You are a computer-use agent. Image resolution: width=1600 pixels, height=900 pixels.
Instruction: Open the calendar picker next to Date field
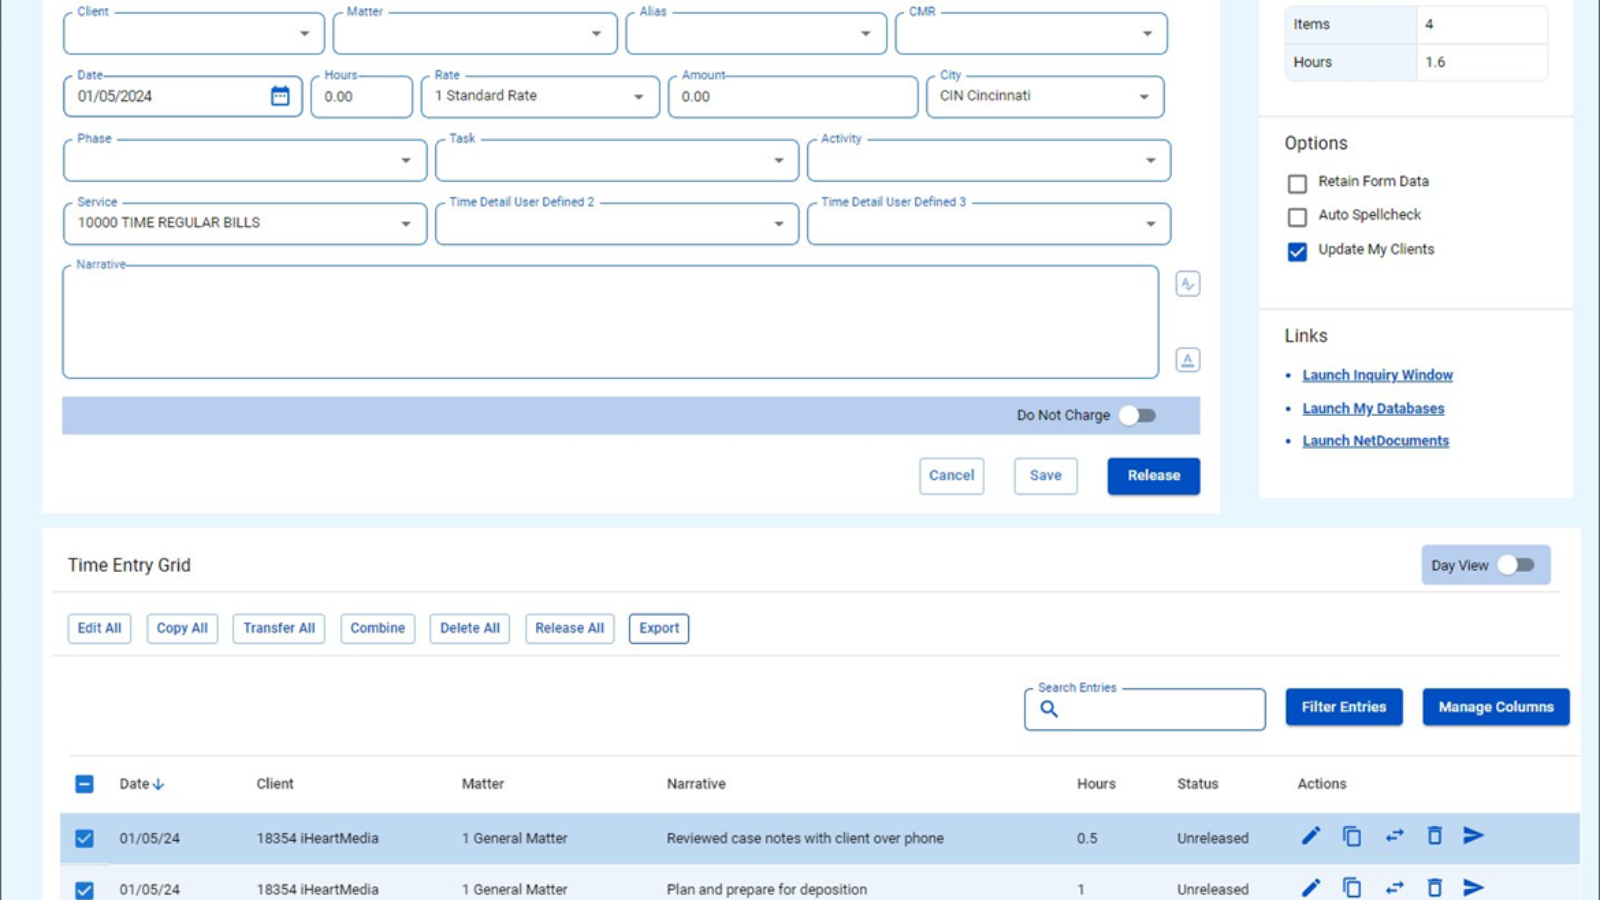281,96
